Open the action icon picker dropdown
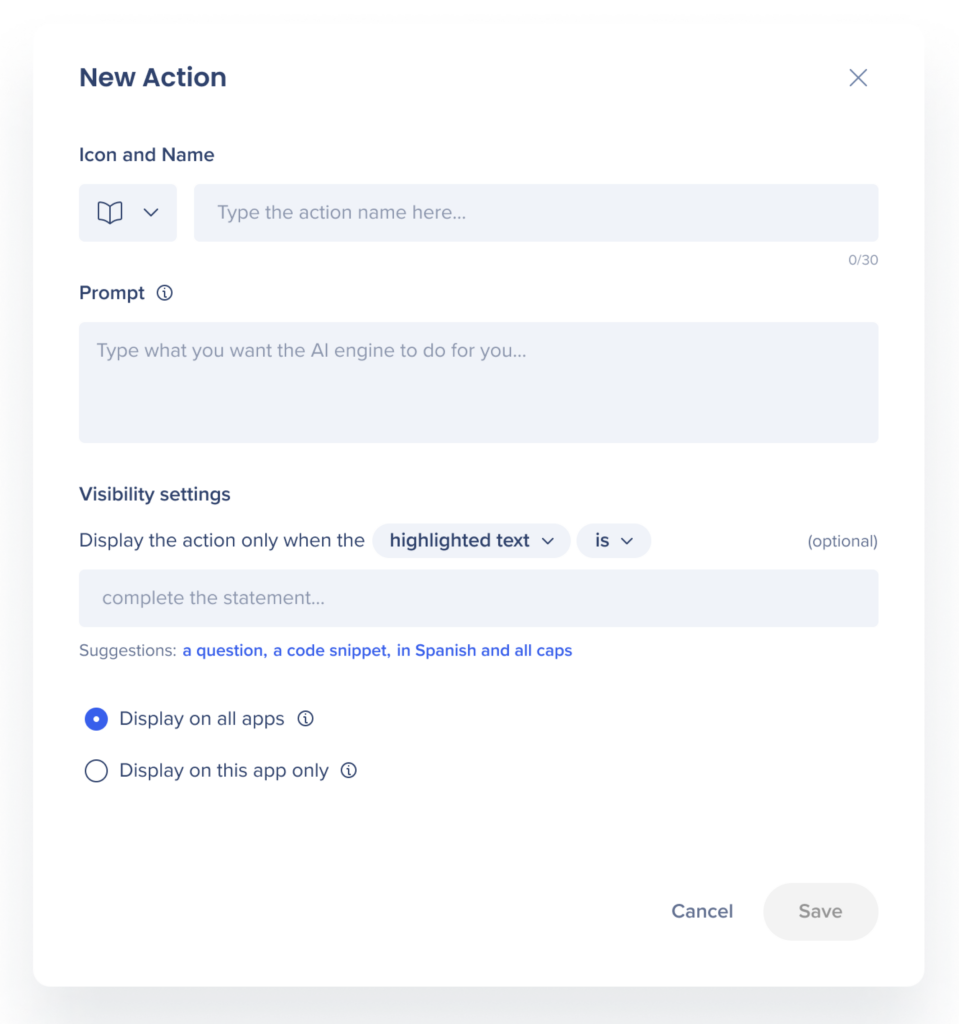The height and width of the screenshot is (1024, 959). coord(127,212)
